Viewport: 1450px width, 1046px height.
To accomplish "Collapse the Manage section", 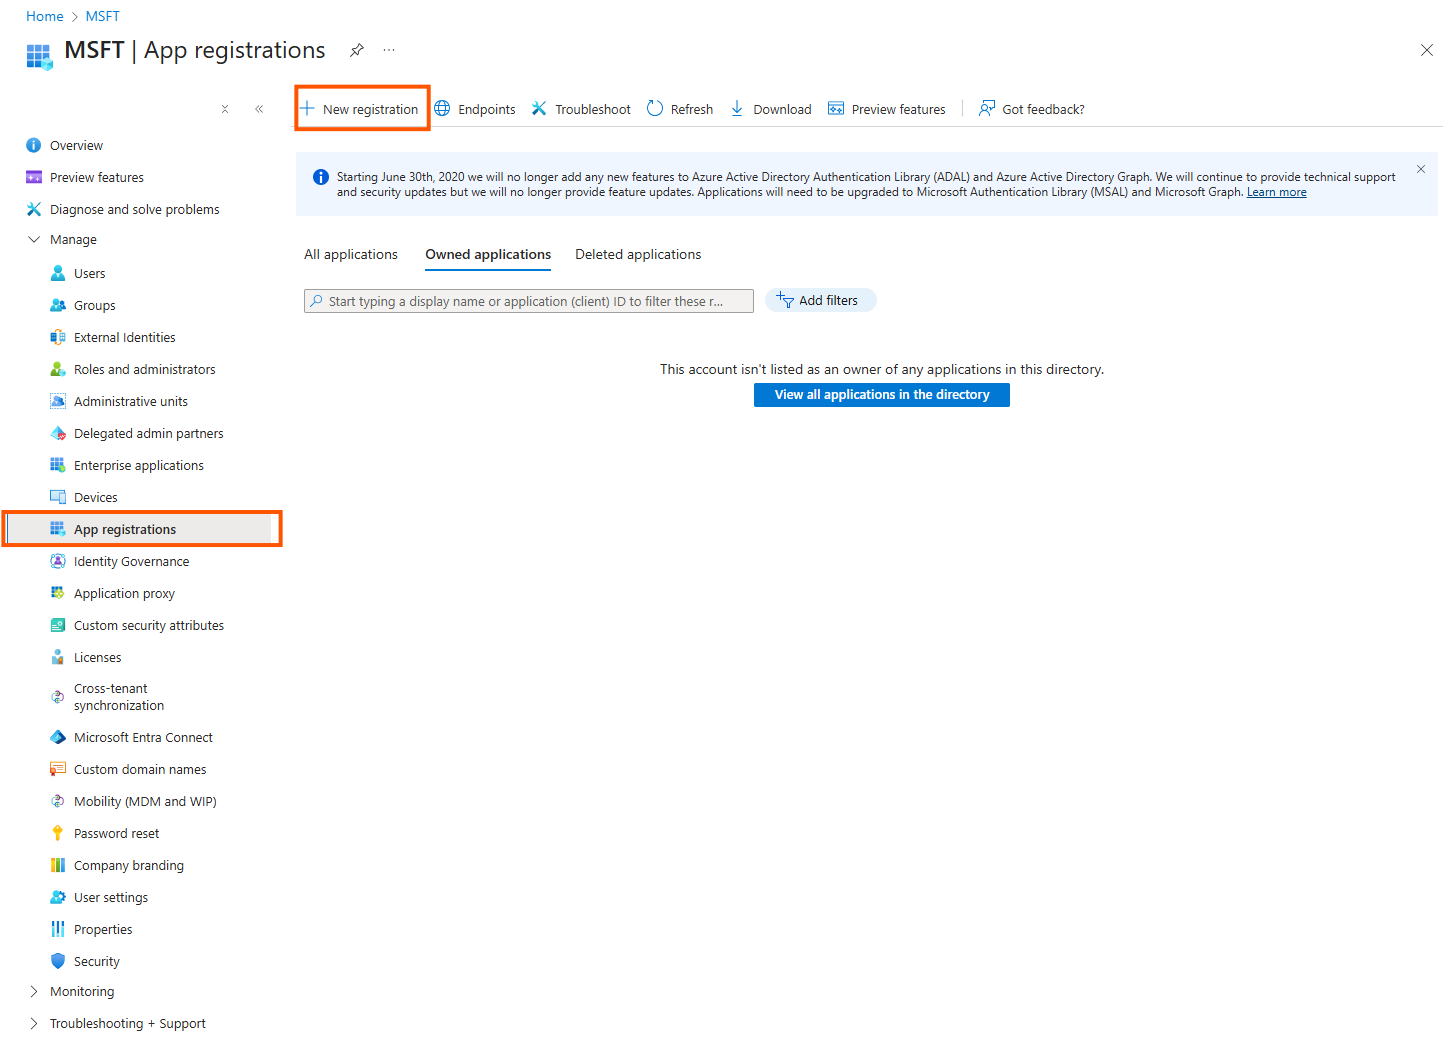I will [x=34, y=240].
